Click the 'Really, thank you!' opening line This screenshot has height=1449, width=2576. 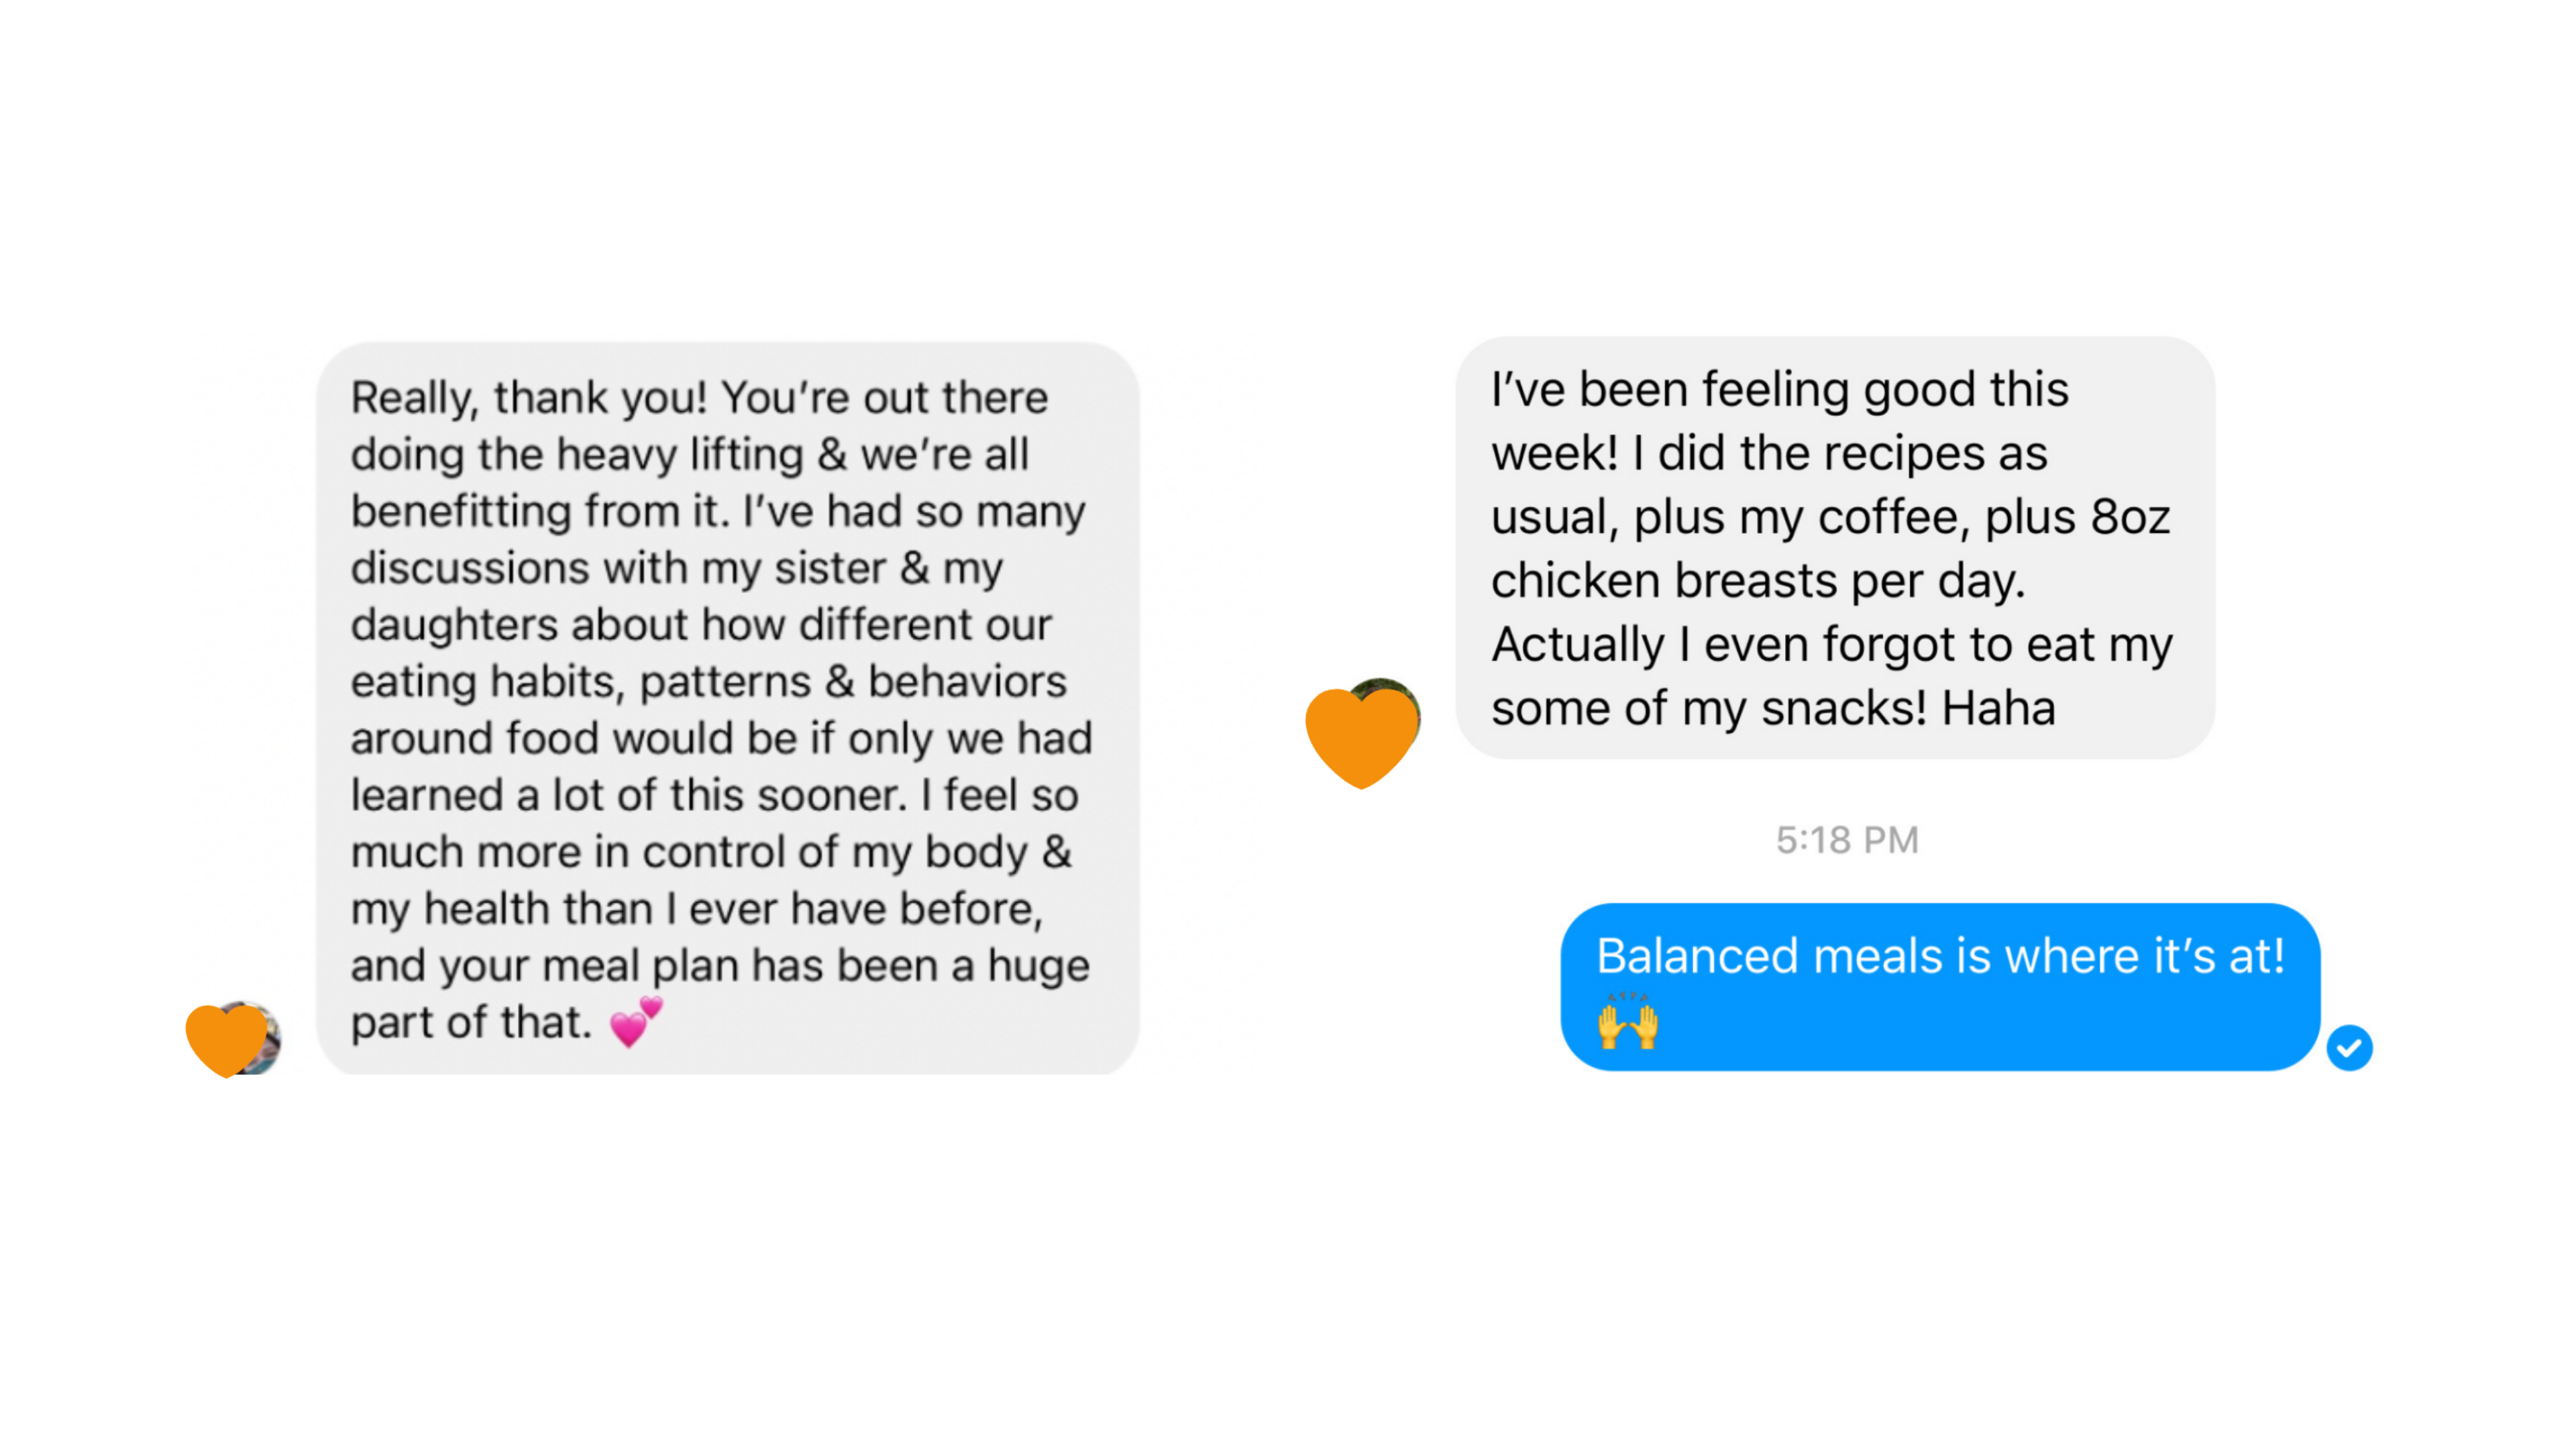[x=529, y=398]
